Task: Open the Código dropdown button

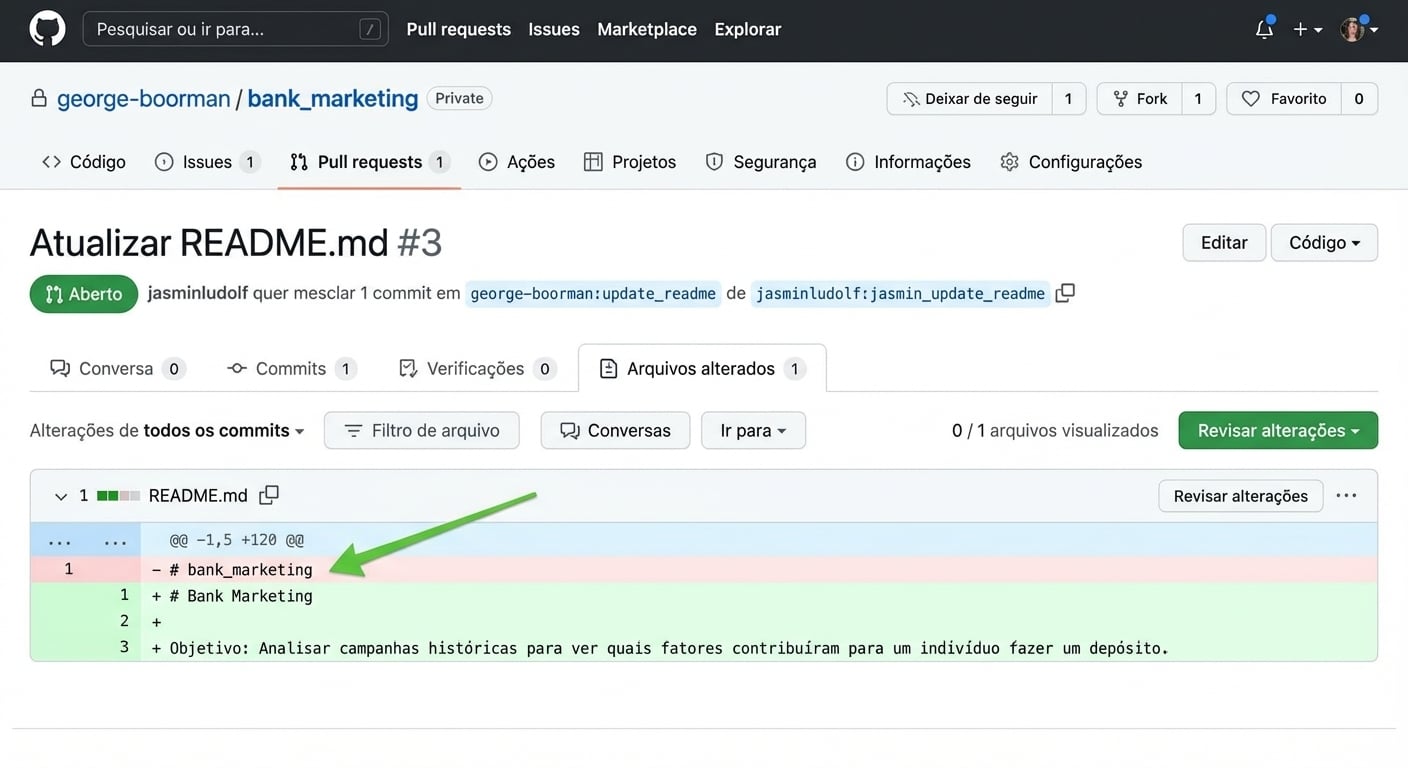Action: pos(1324,243)
